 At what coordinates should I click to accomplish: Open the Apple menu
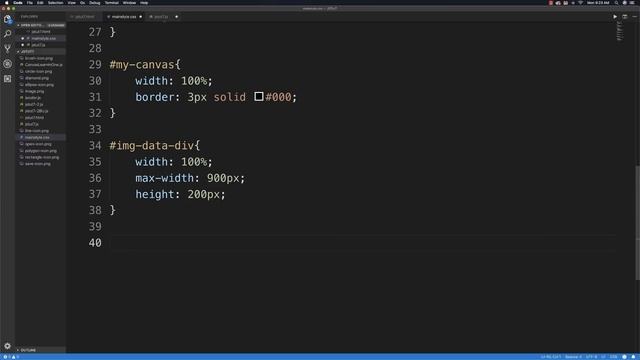pyautogui.click(x=7, y=2)
